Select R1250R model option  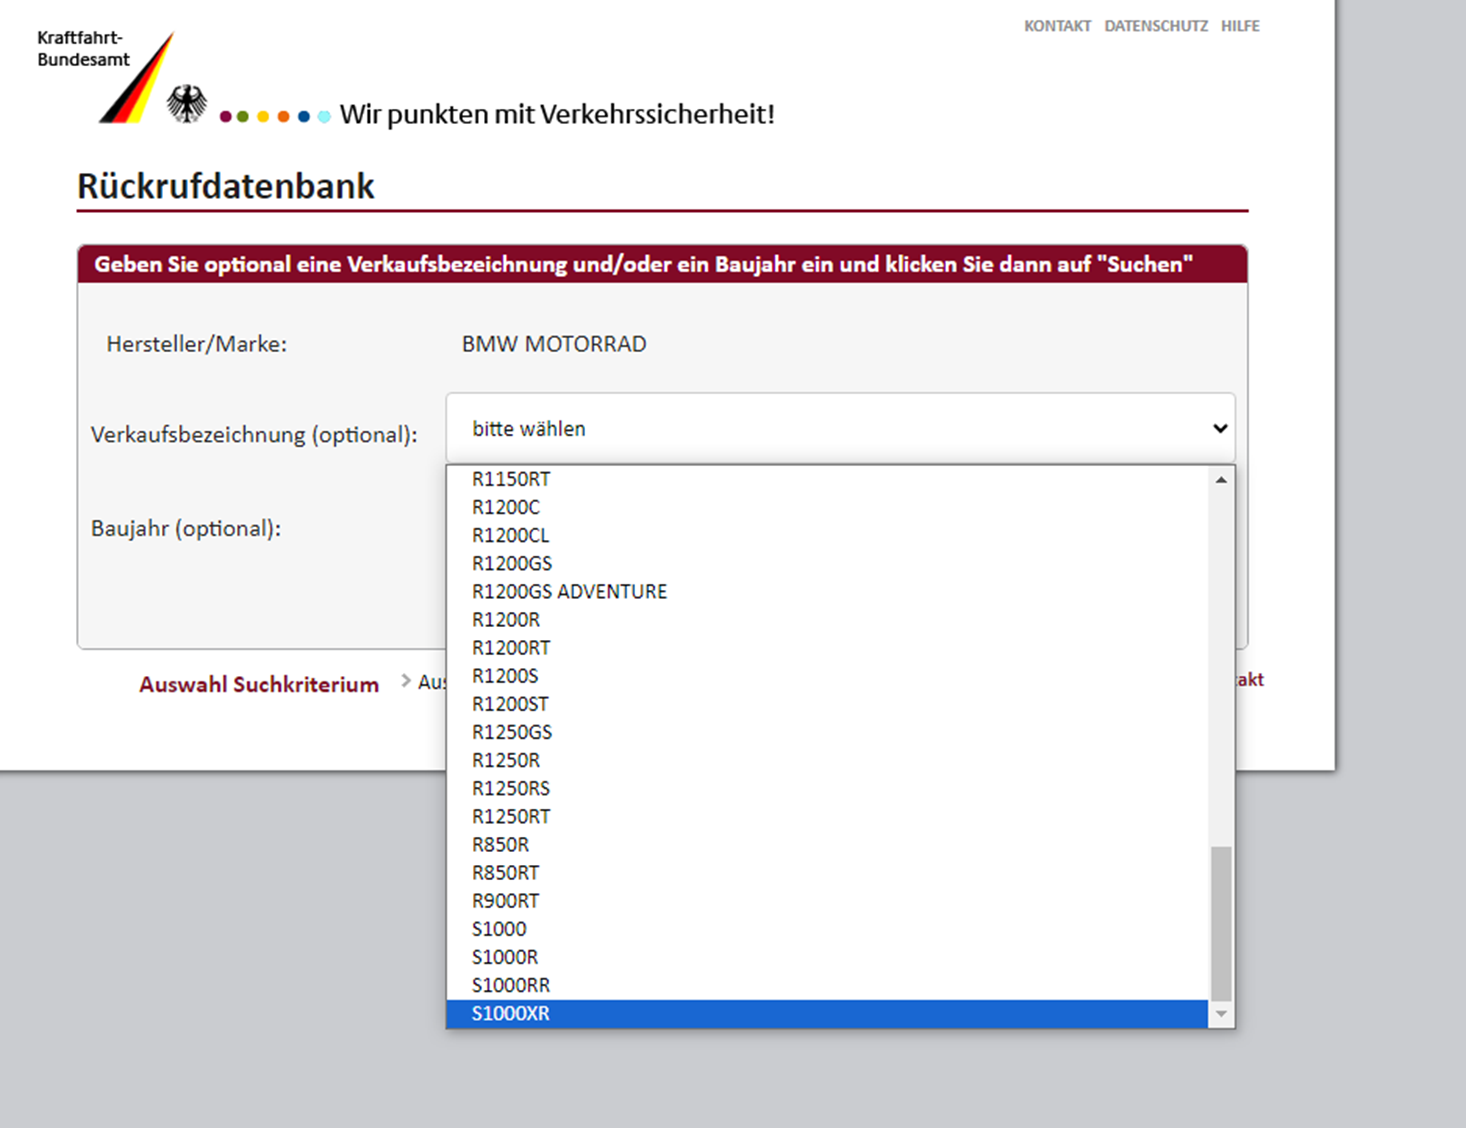coord(827,760)
